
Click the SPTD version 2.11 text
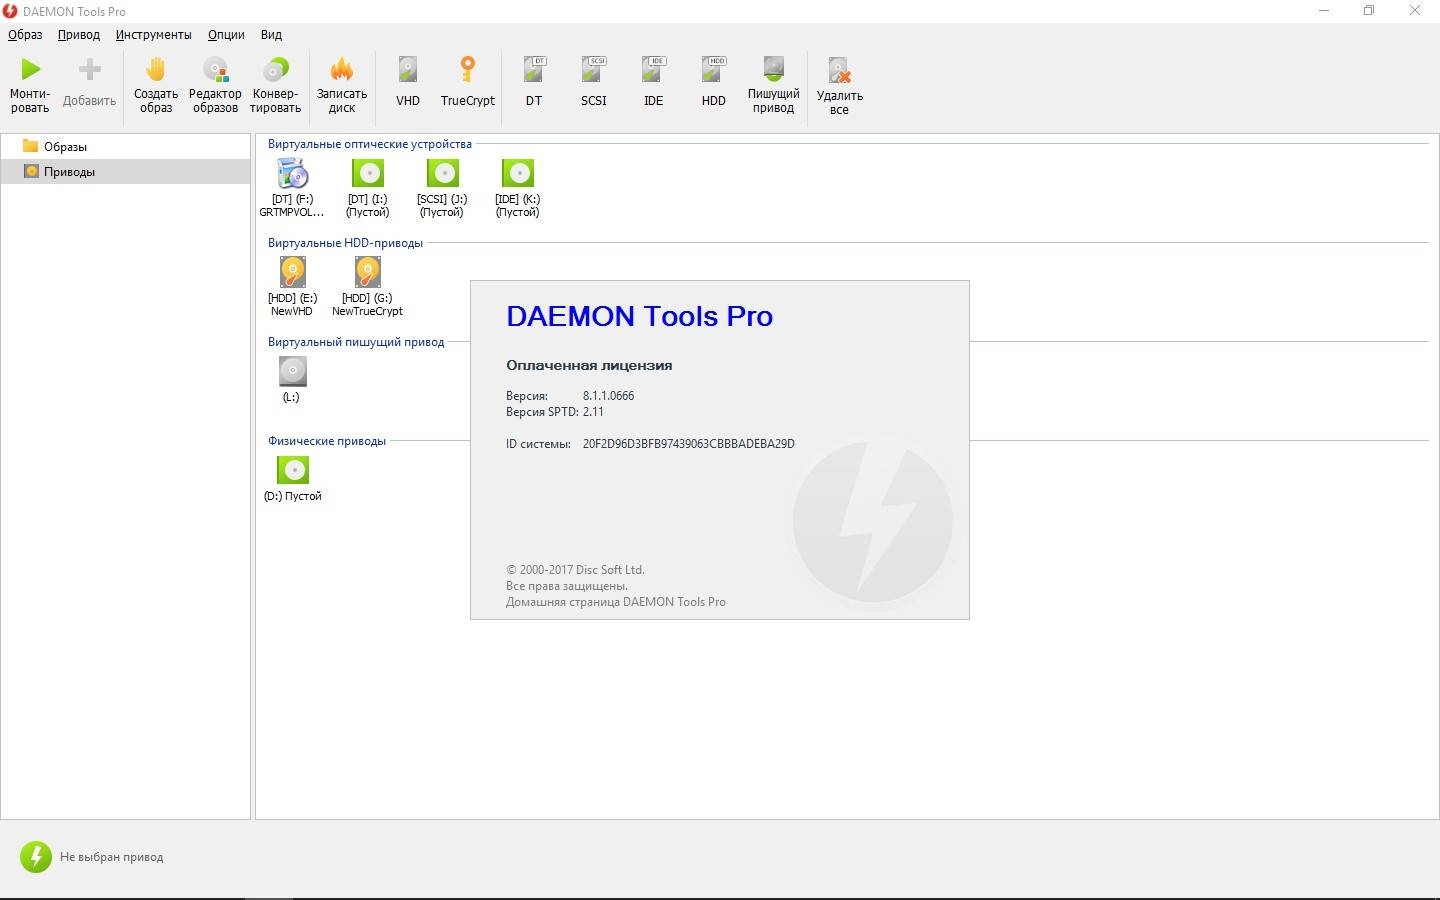point(593,412)
